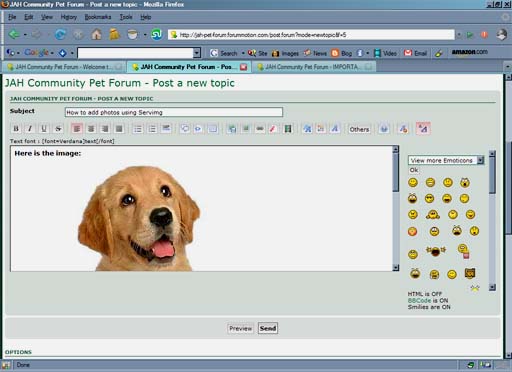The height and width of the screenshot is (372, 512).
Task: Switch to the IMPORTA... forum tab
Action: click(x=314, y=67)
